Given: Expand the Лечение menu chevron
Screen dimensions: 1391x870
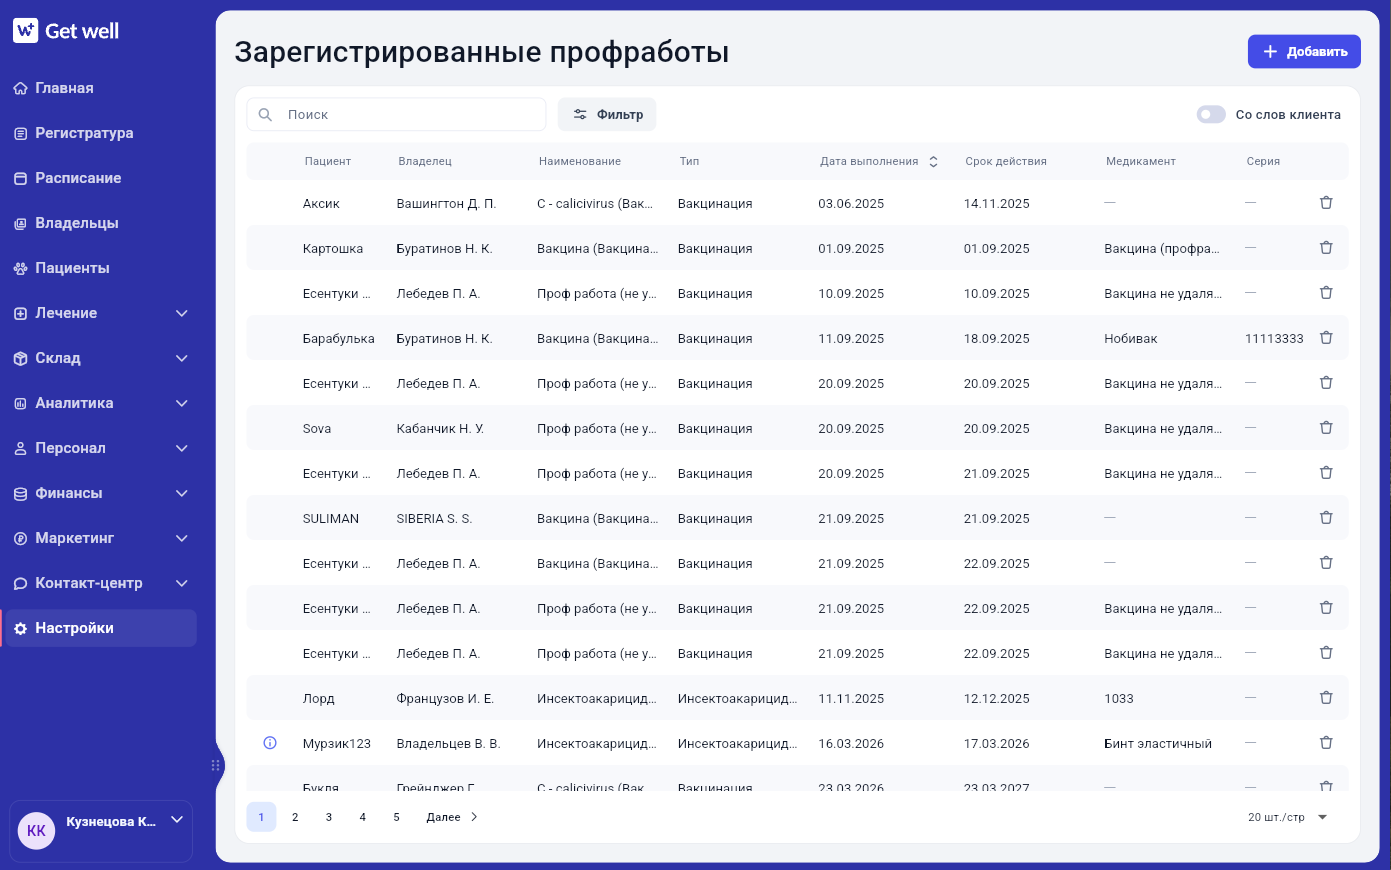Looking at the screenshot, I should point(182,313).
